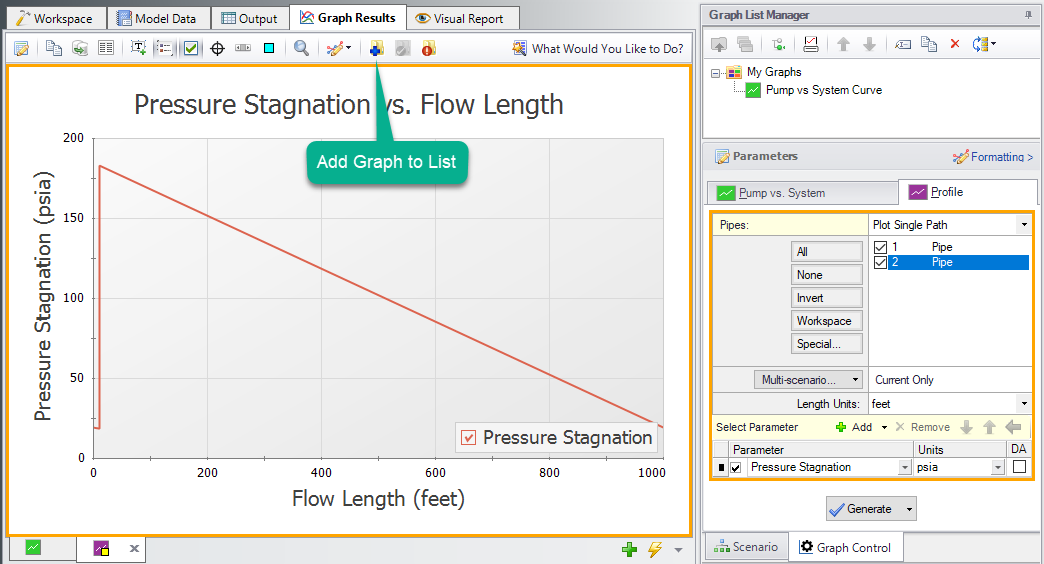
Task: Click the green plus icon below the graph
Action: click(629, 549)
